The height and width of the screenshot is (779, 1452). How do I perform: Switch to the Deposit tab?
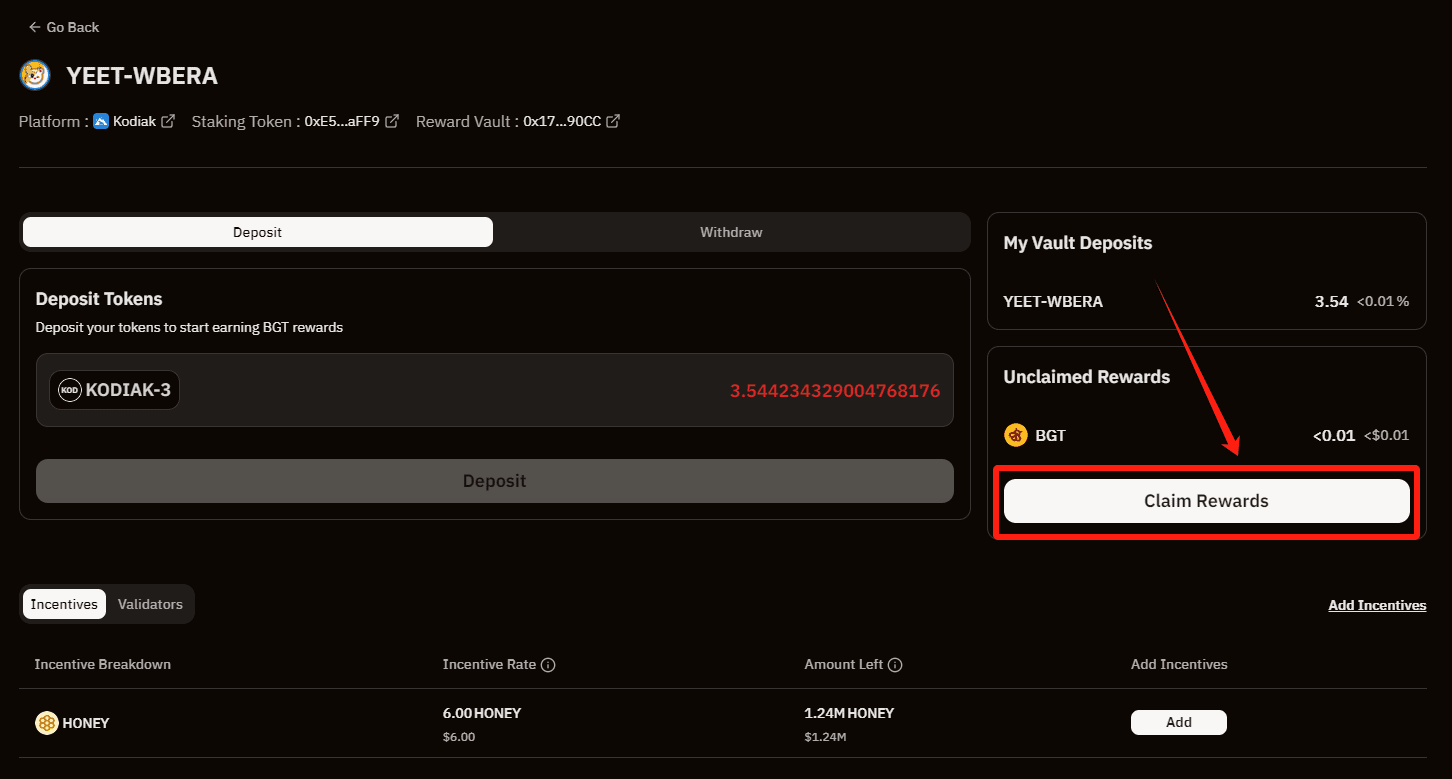point(258,232)
